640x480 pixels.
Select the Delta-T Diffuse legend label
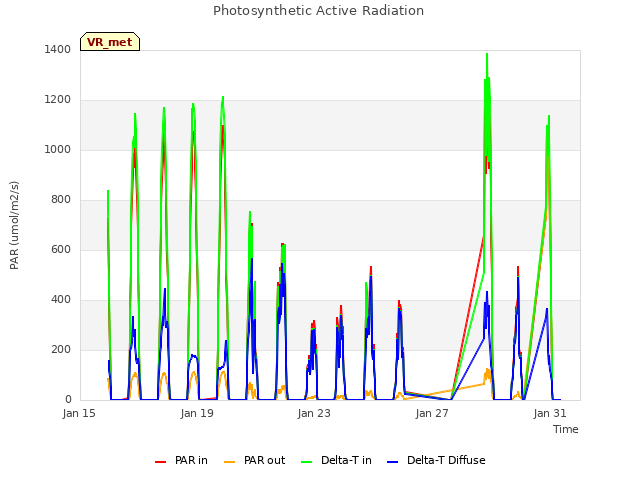[x=446, y=460]
